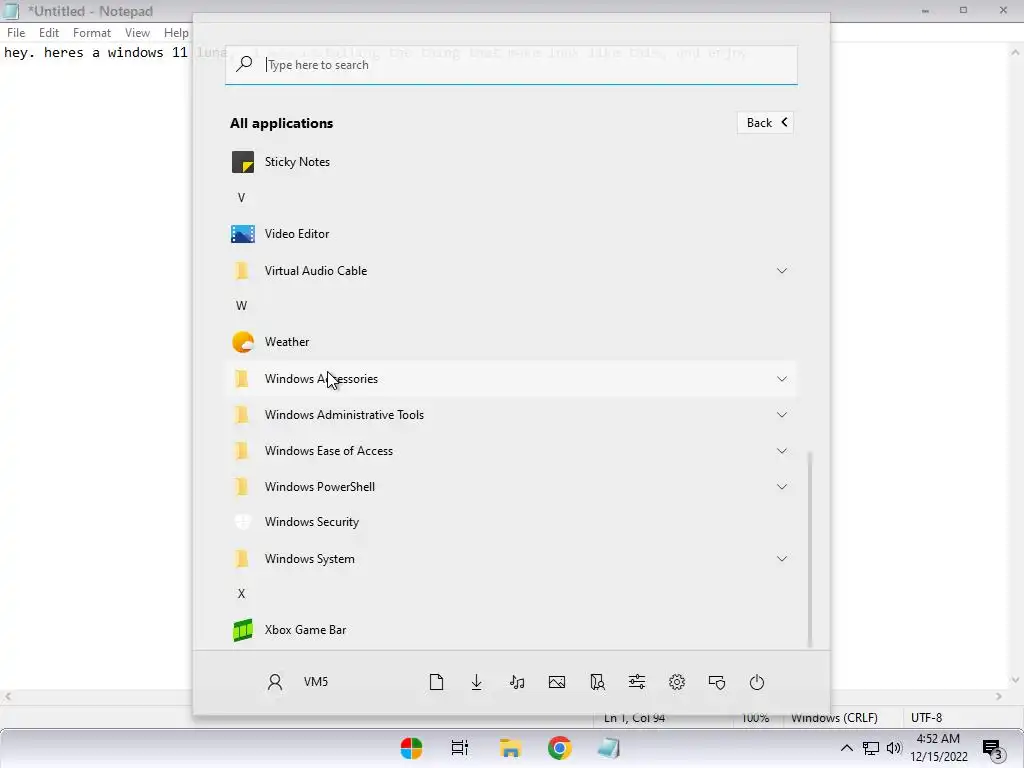
Task: Open the Documents icon in start menu footer
Action: tap(436, 682)
